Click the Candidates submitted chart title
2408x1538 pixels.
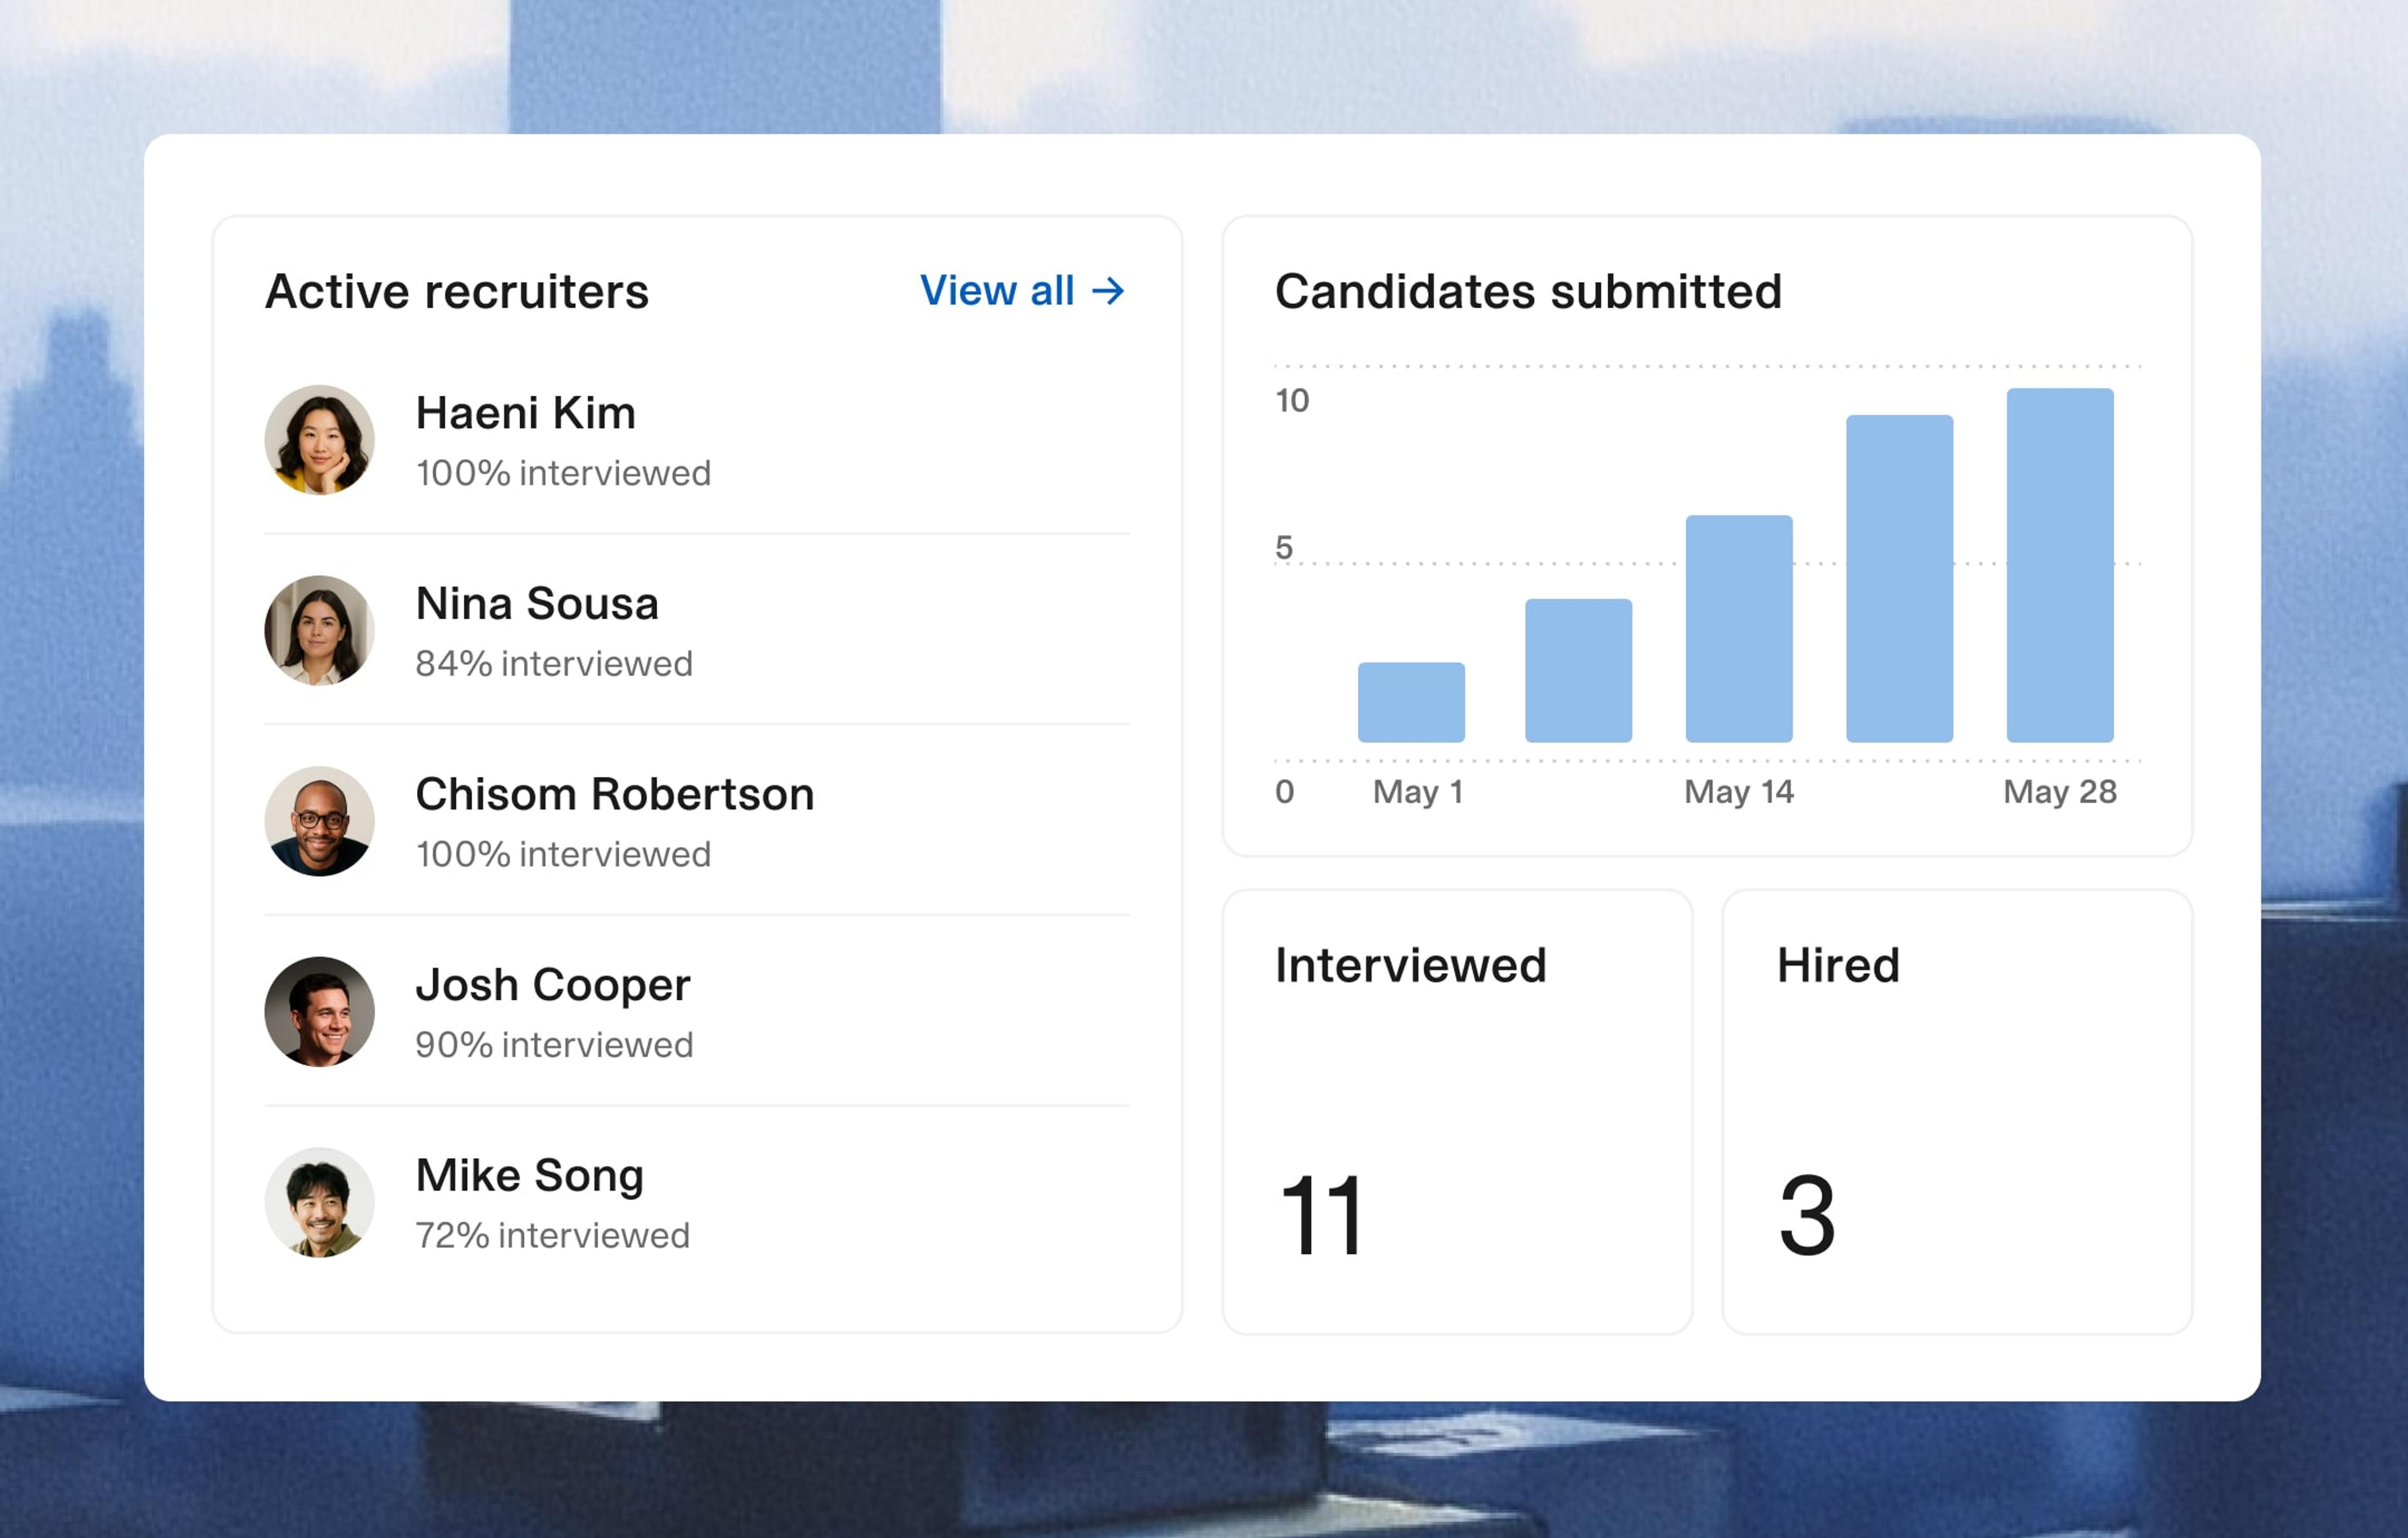point(1527,292)
